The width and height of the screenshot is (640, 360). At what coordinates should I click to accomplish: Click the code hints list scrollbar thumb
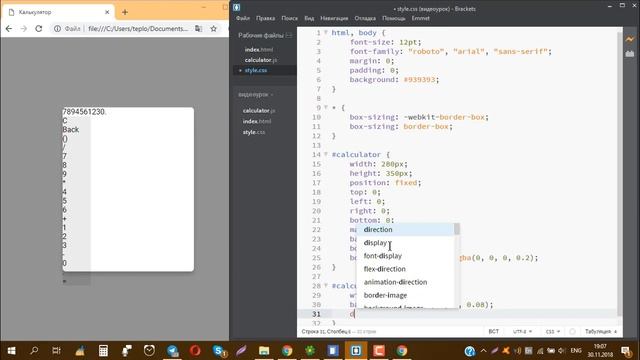pos(457,229)
